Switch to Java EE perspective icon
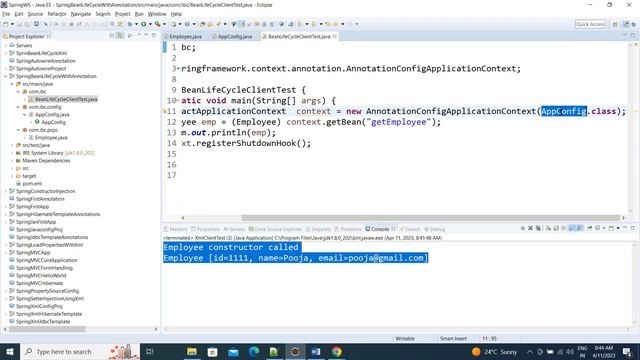Viewport: 640px width, 360px height. [x=626, y=24]
